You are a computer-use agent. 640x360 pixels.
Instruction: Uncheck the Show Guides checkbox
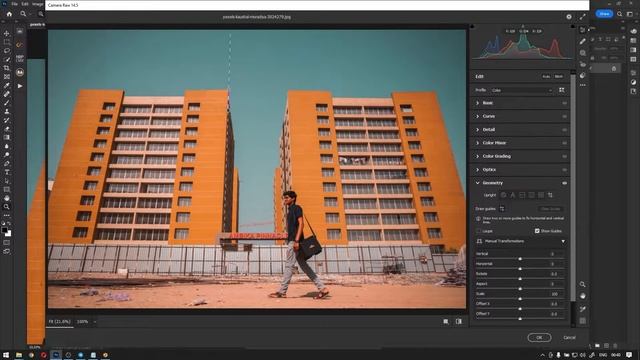(537, 231)
